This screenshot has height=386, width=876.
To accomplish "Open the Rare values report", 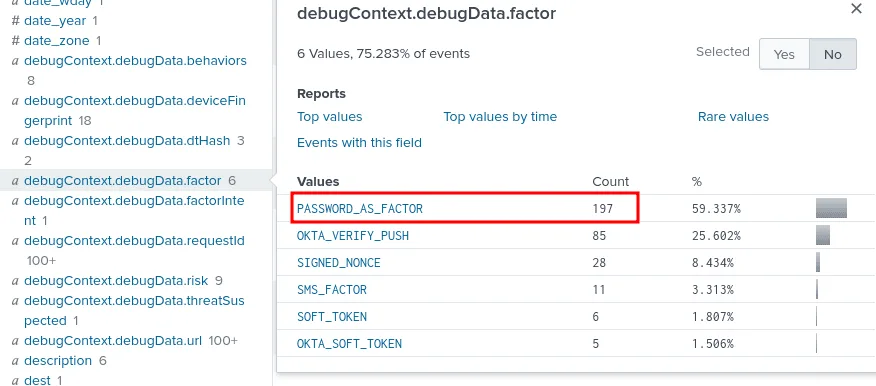I will pos(733,117).
